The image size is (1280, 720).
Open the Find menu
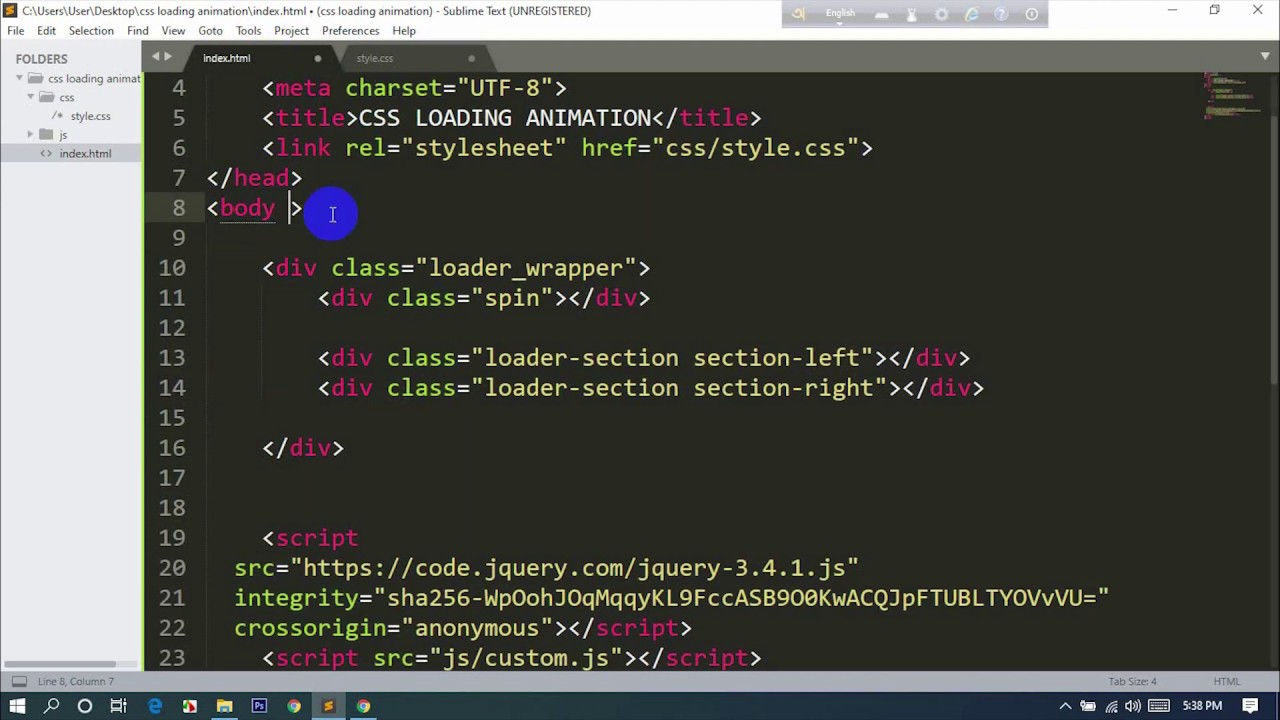coord(138,31)
